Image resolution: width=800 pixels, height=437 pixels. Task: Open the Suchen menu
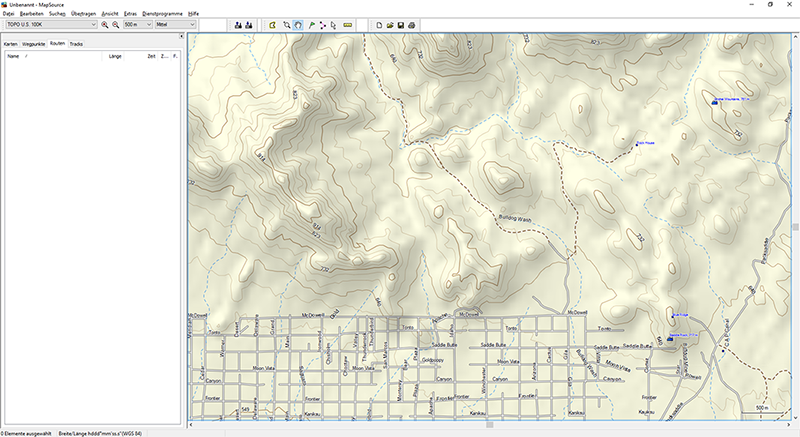coord(57,14)
